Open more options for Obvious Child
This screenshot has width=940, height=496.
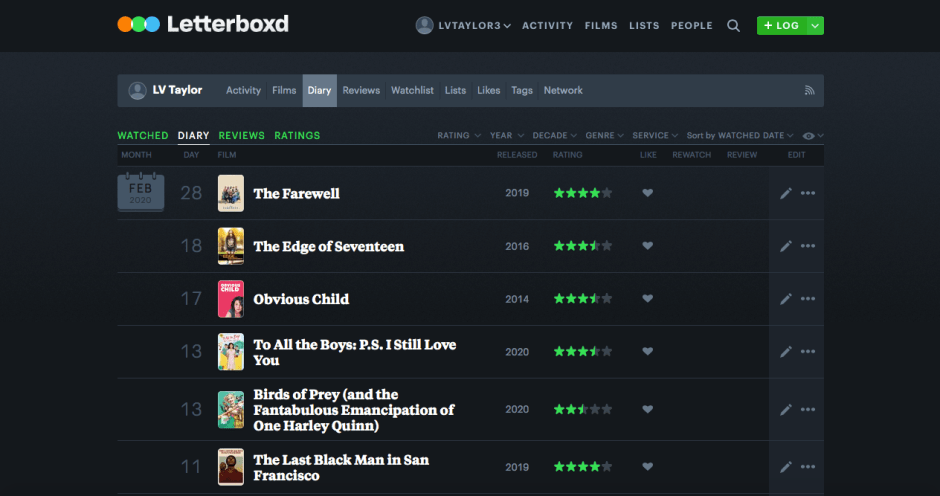pyautogui.click(x=808, y=299)
